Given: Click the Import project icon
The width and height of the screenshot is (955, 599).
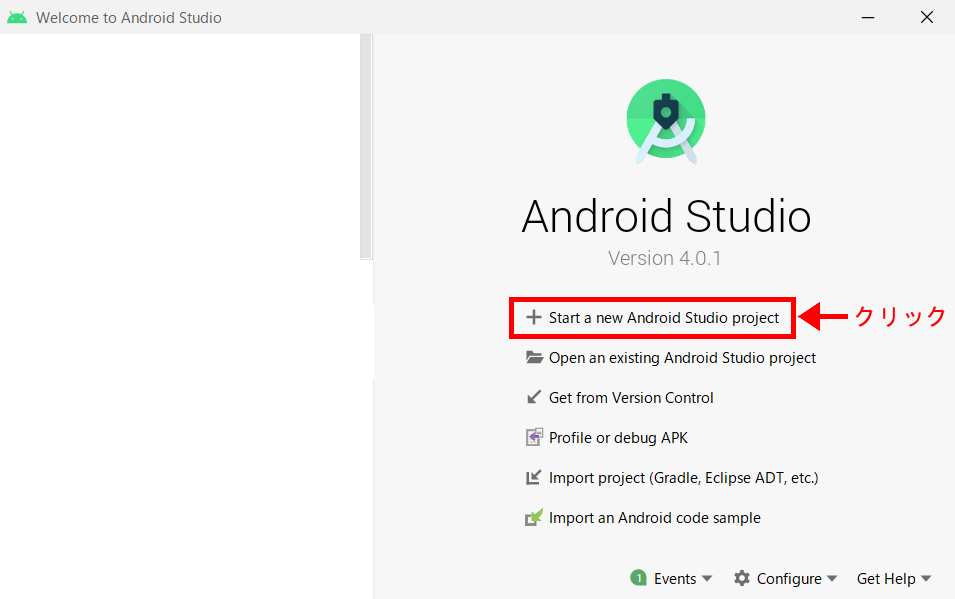Looking at the screenshot, I should 534,477.
